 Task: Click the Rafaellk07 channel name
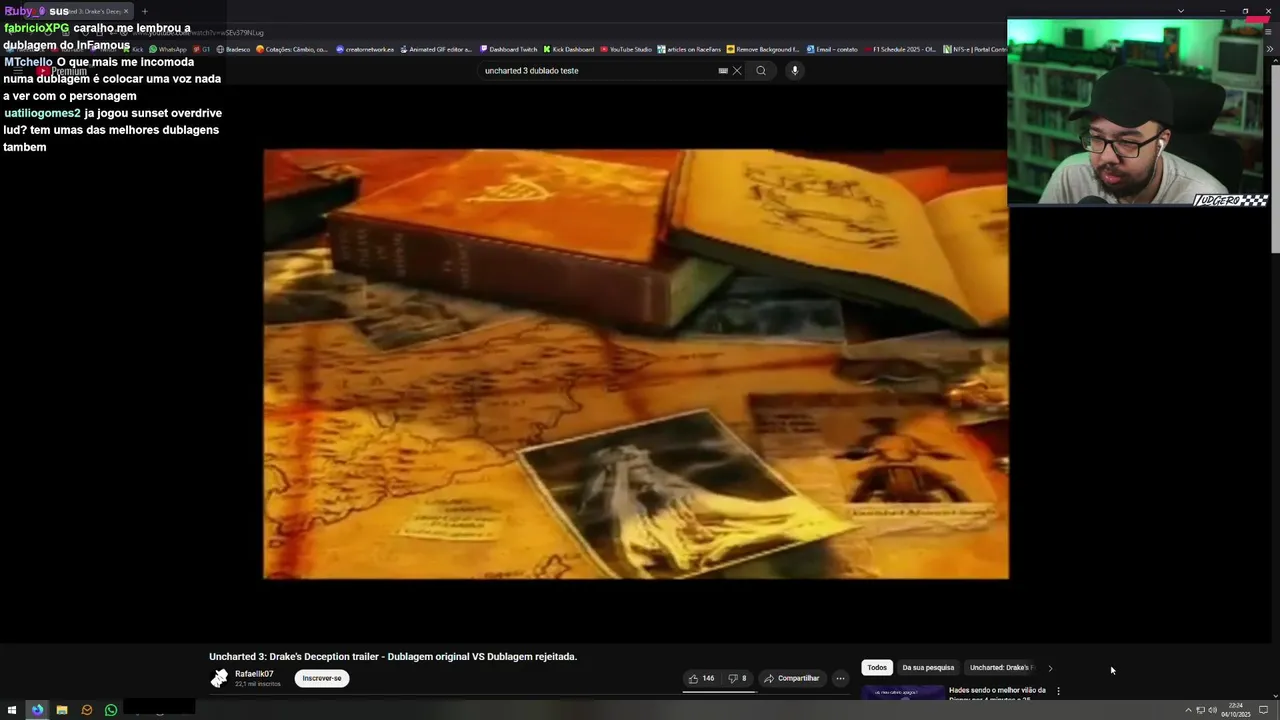[254, 674]
